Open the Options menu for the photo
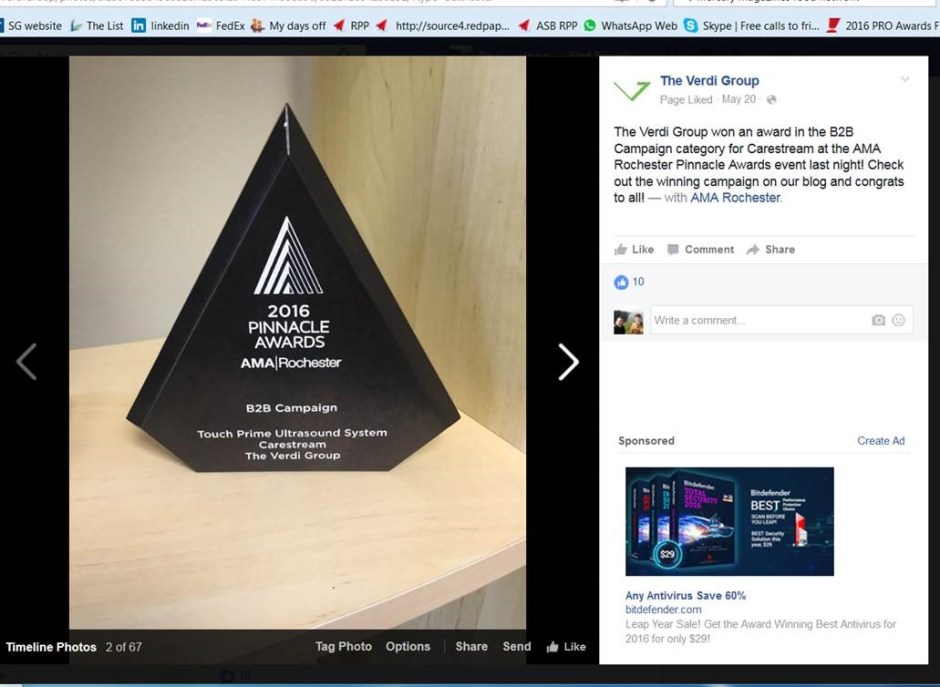Screen dimensions: 940x687 [408, 647]
